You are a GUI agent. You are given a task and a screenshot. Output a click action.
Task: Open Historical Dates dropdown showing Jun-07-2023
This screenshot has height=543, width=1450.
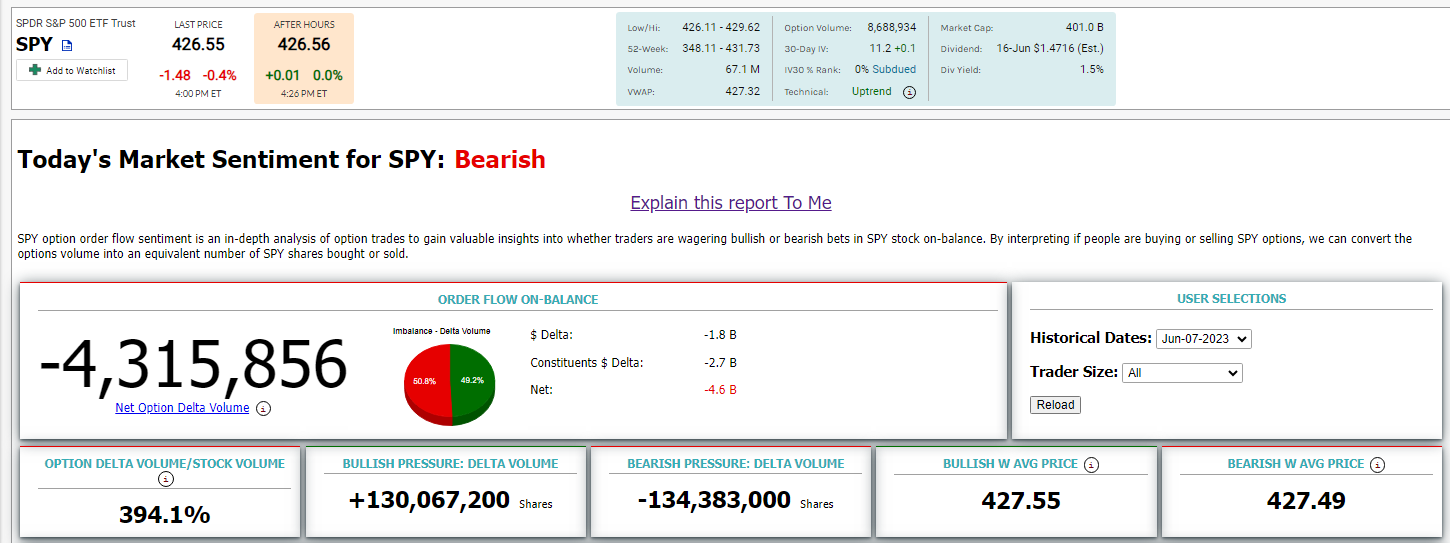pos(1204,339)
